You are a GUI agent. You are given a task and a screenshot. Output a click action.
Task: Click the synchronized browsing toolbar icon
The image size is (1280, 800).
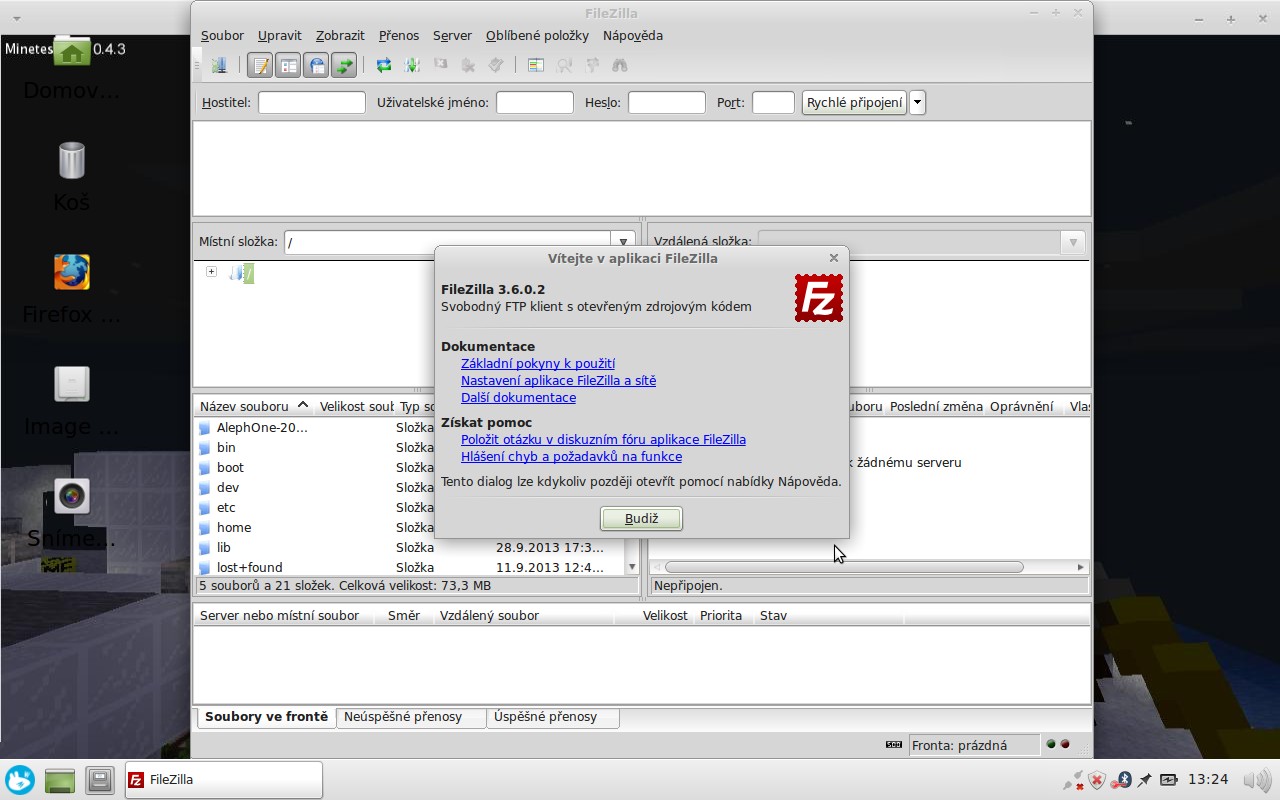(x=592, y=65)
